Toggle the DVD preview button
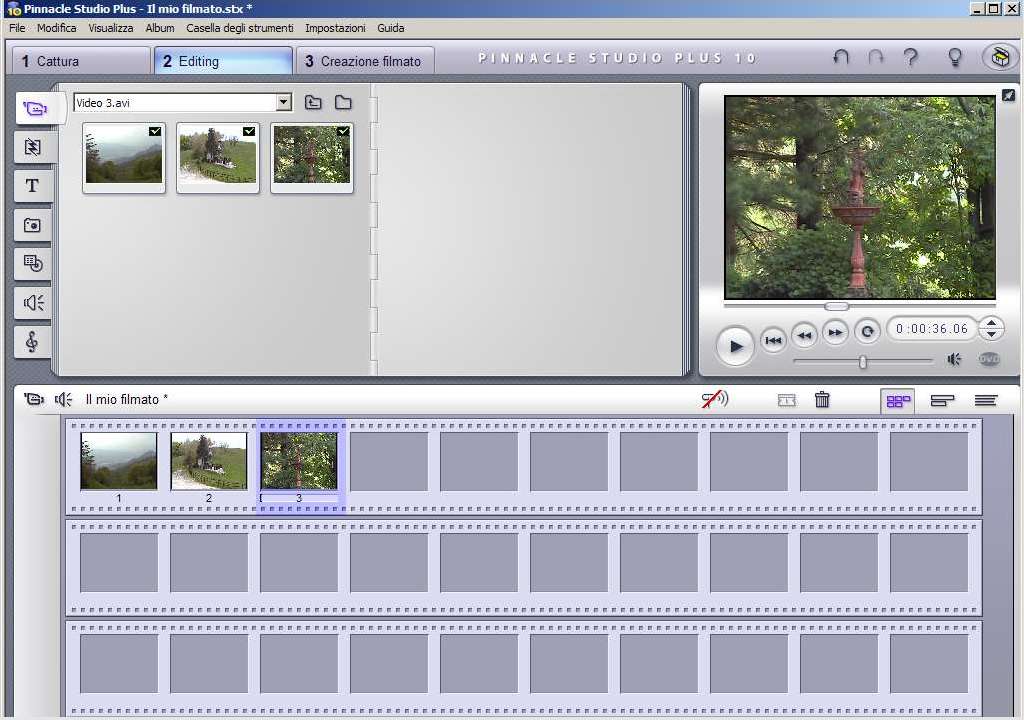The height and width of the screenshot is (720, 1024). coord(989,359)
